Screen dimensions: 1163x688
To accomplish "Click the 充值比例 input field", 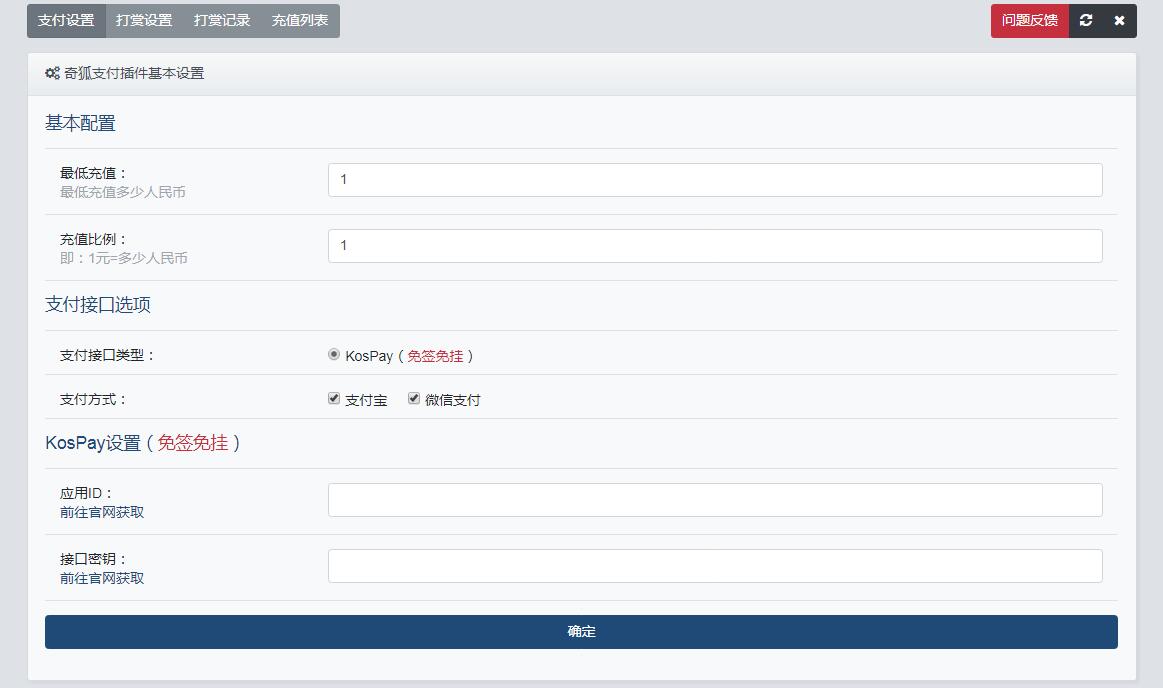I will 715,245.
